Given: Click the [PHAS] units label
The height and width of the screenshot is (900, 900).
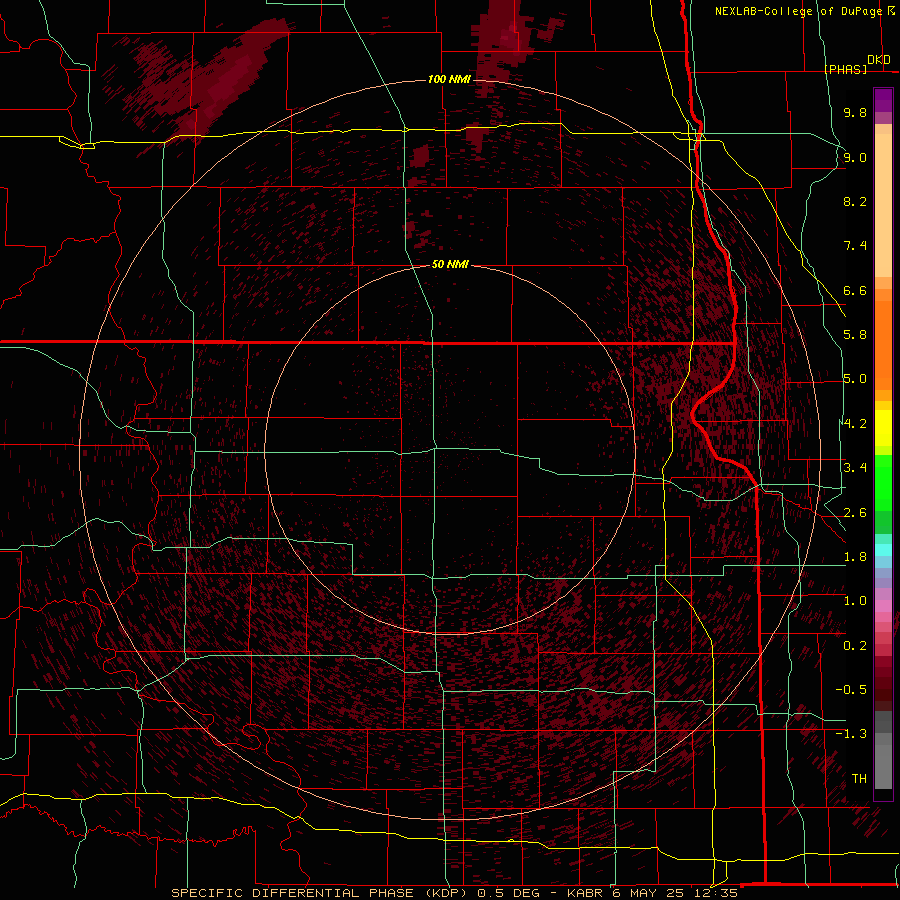Looking at the screenshot, I should (845, 69).
